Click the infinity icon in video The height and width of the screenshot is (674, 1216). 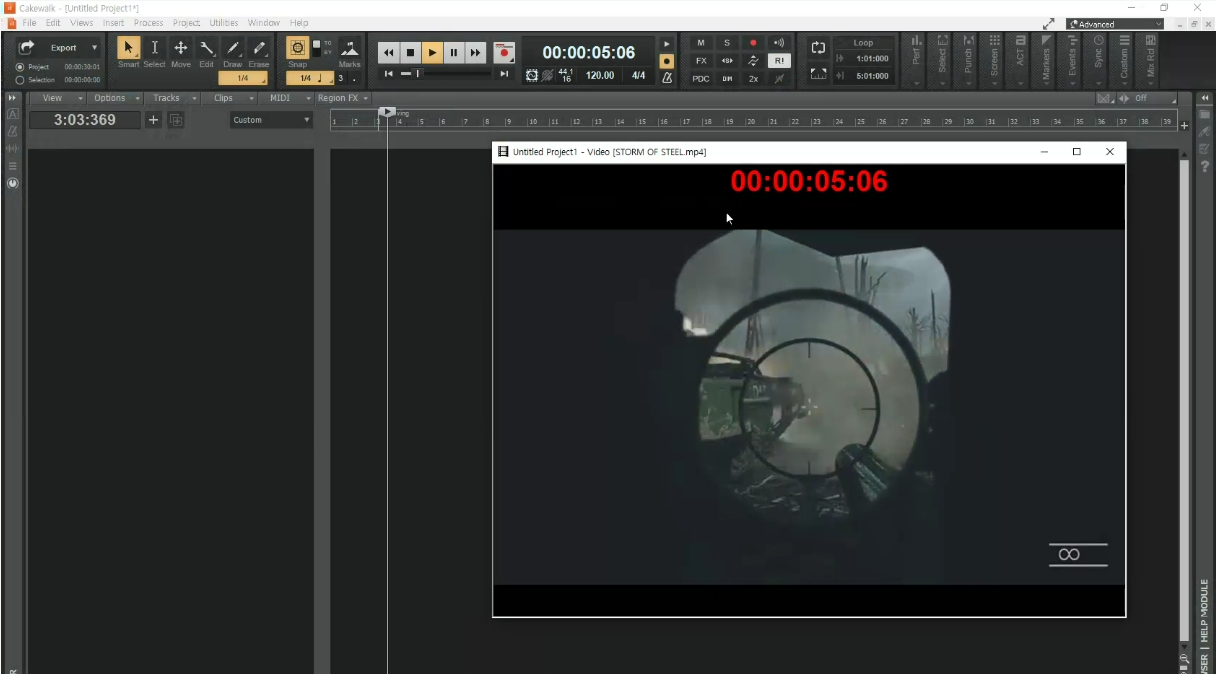pyautogui.click(x=1069, y=555)
